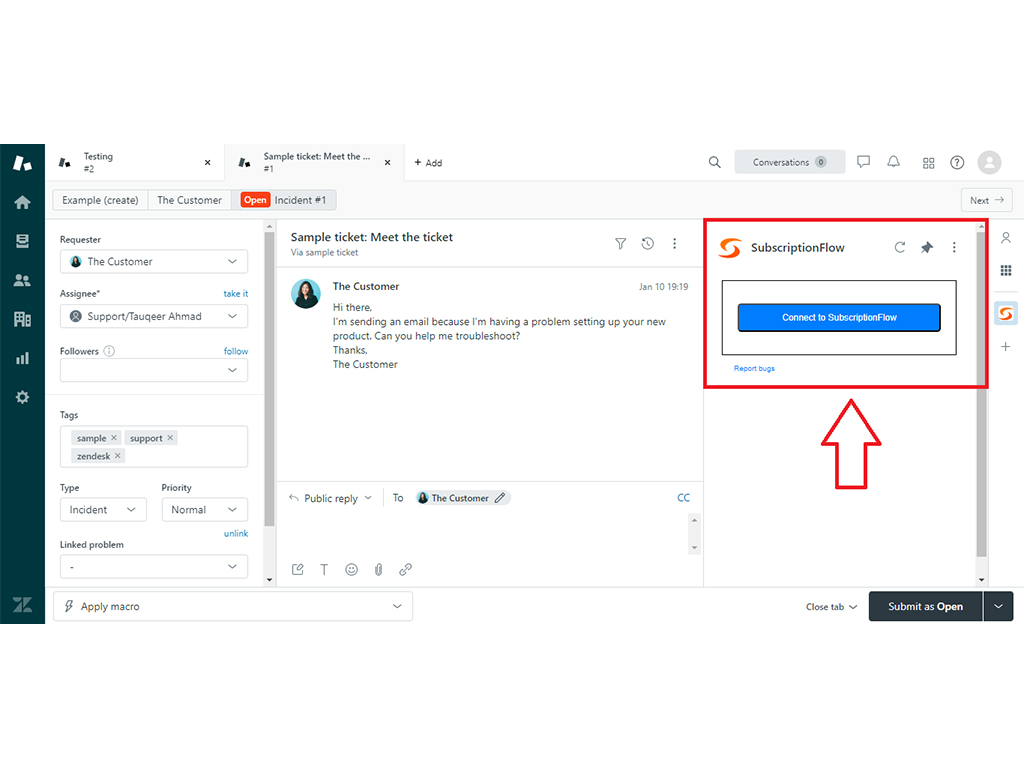
Task: Remove the 'sample' tag
Action: (x=114, y=438)
